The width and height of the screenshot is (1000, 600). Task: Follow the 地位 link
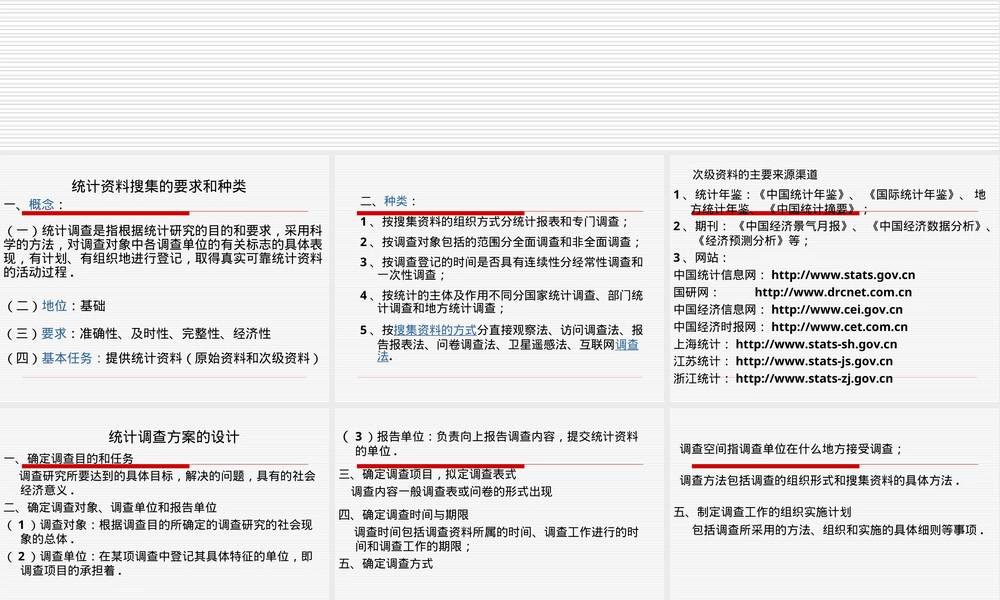pyautogui.click(x=54, y=305)
